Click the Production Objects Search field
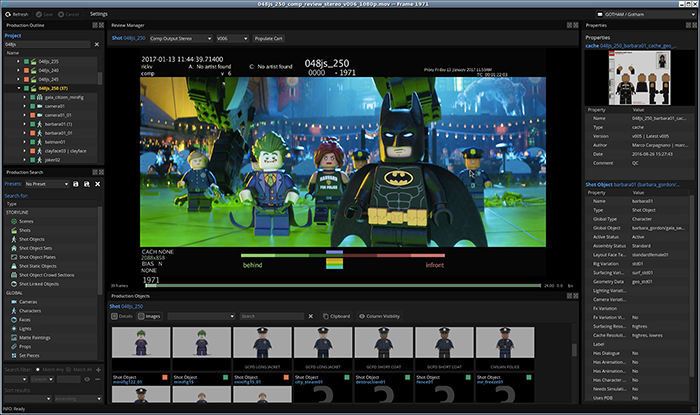The image size is (700, 415). coord(272,316)
